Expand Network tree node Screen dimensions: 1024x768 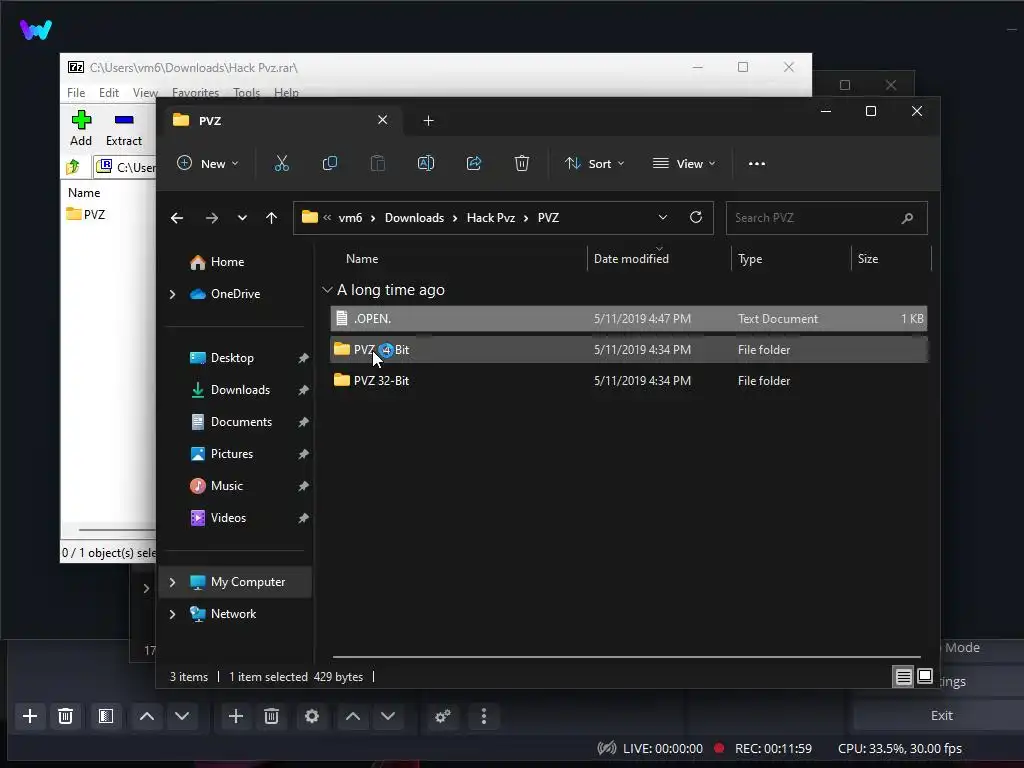[172, 614]
